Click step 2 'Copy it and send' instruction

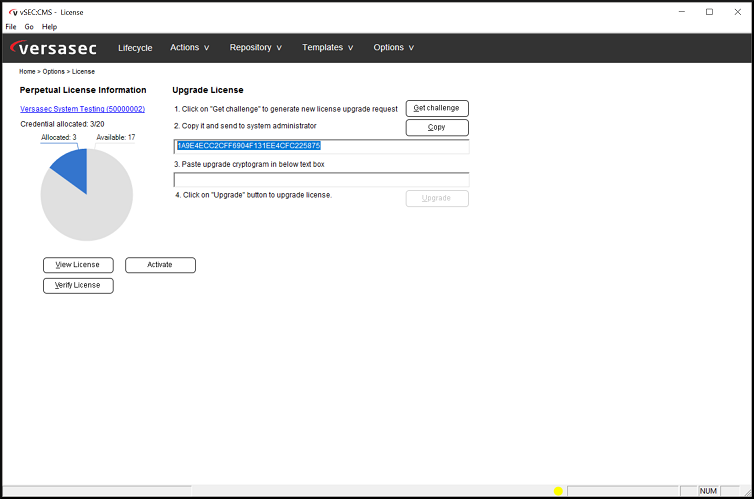click(245, 126)
